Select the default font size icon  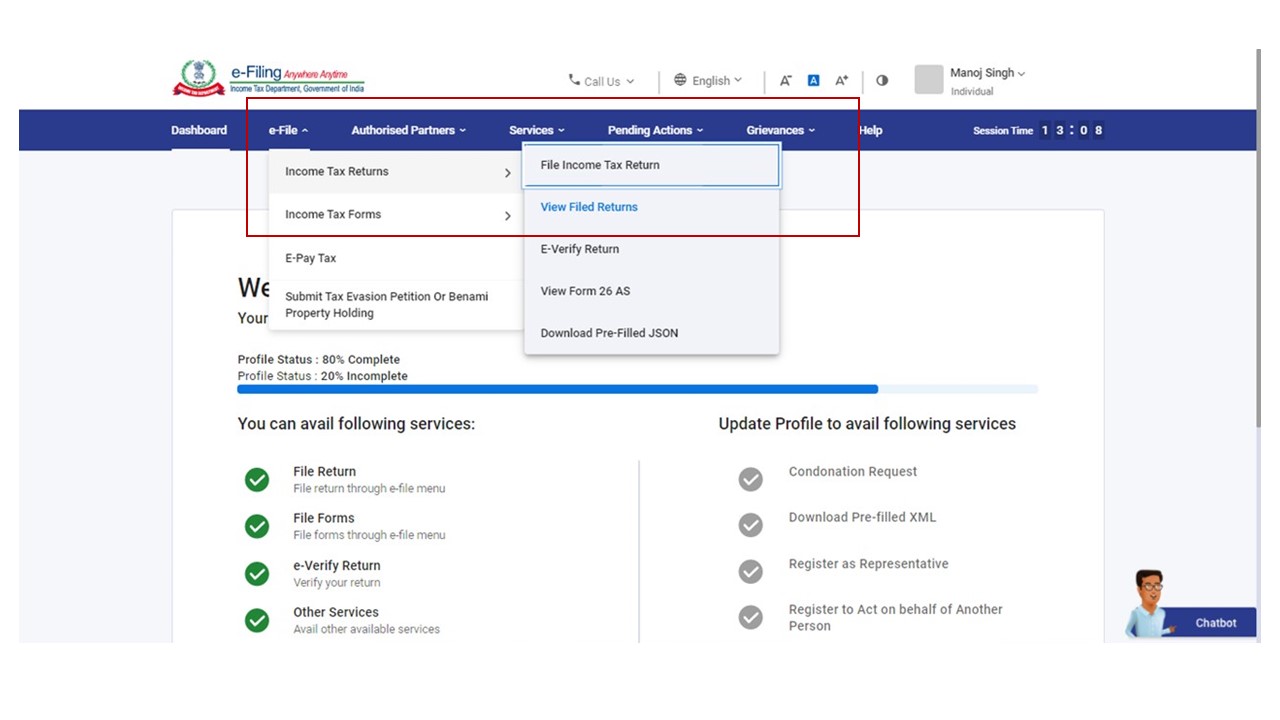pyautogui.click(x=813, y=81)
